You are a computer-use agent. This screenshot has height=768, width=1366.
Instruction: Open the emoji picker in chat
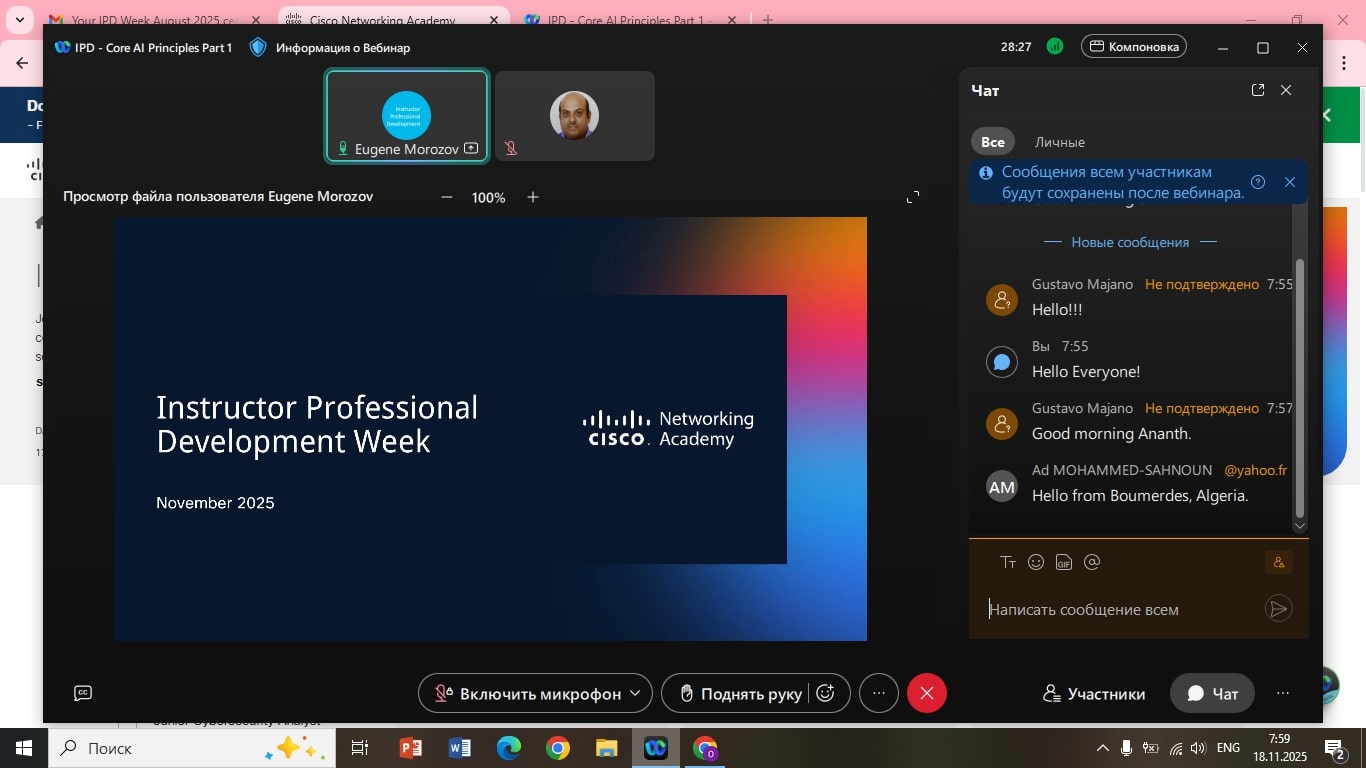[1036, 562]
